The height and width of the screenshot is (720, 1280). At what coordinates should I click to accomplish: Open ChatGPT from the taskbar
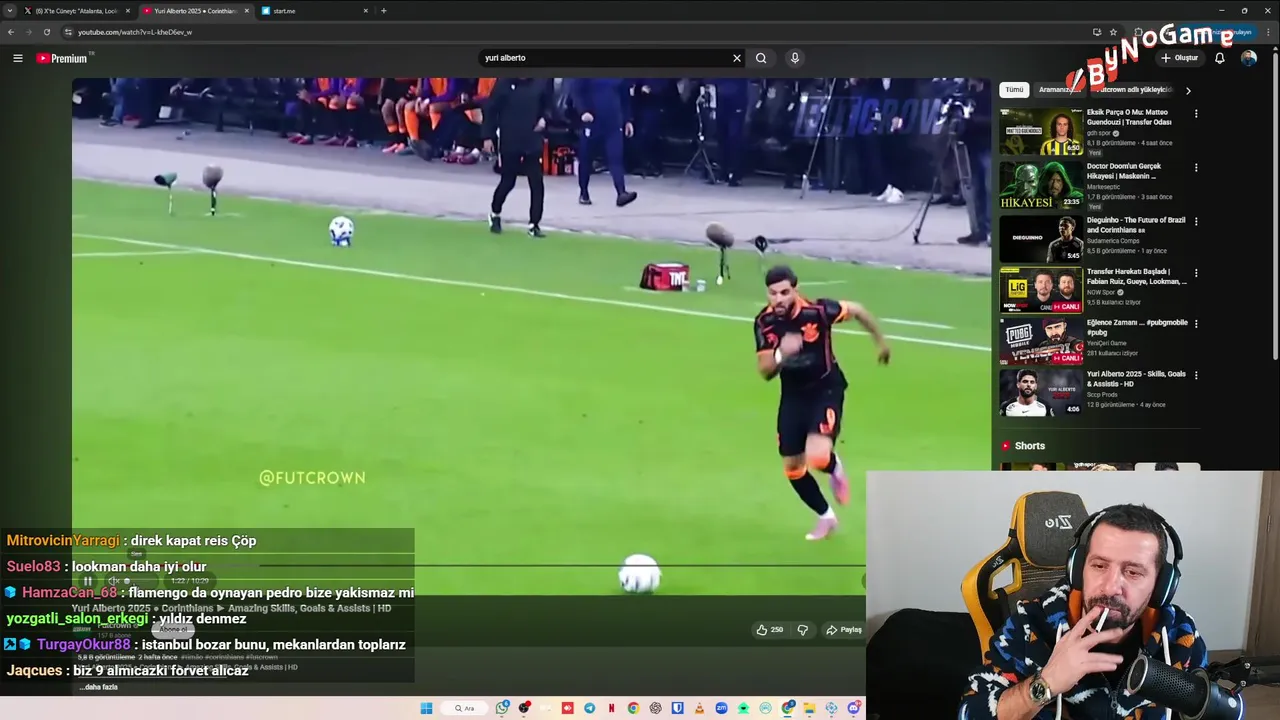point(655,708)
